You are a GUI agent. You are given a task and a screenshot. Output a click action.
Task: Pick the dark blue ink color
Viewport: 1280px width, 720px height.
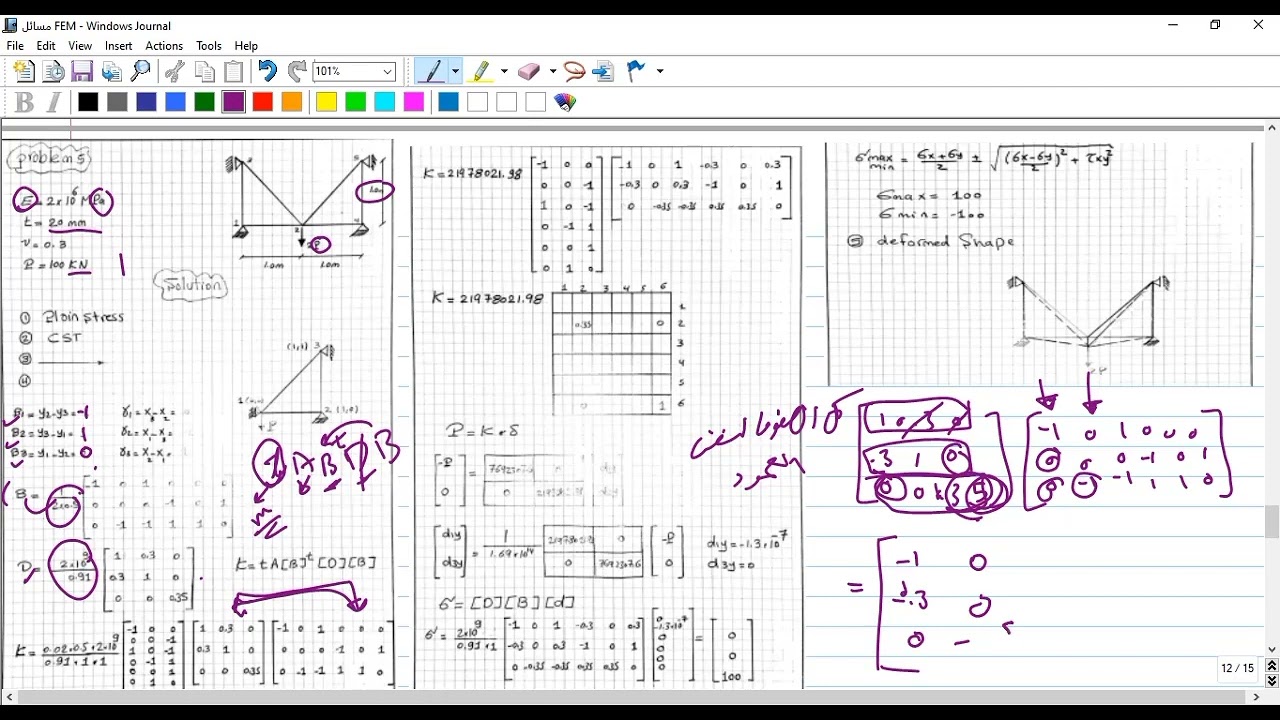[146, 102]
